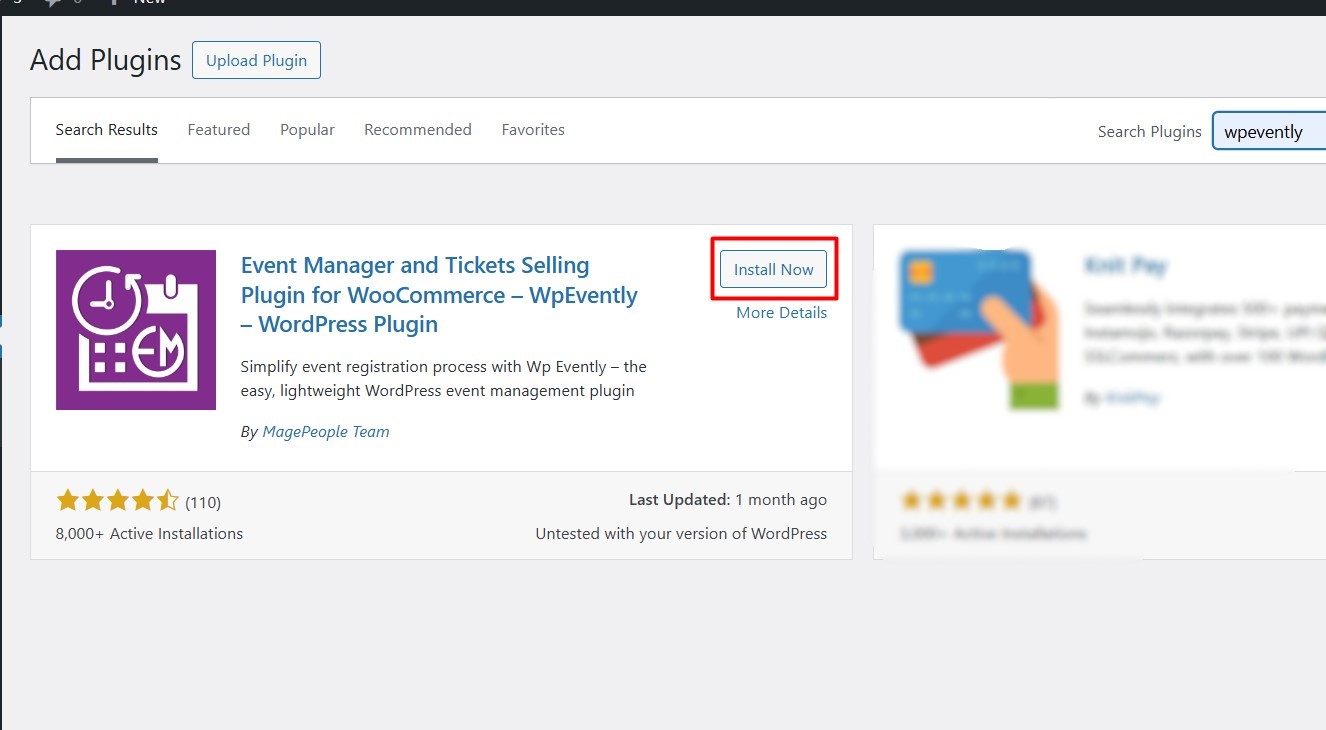Go to the Favorites tab
This screenshot has width=1326, height=730.
point(533,130)
